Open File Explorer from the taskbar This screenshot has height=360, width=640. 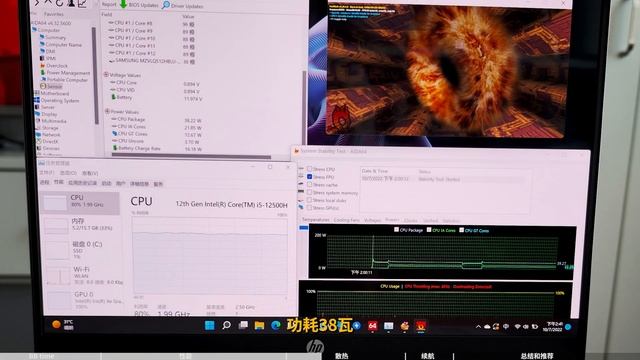click(x=259, y=326)
